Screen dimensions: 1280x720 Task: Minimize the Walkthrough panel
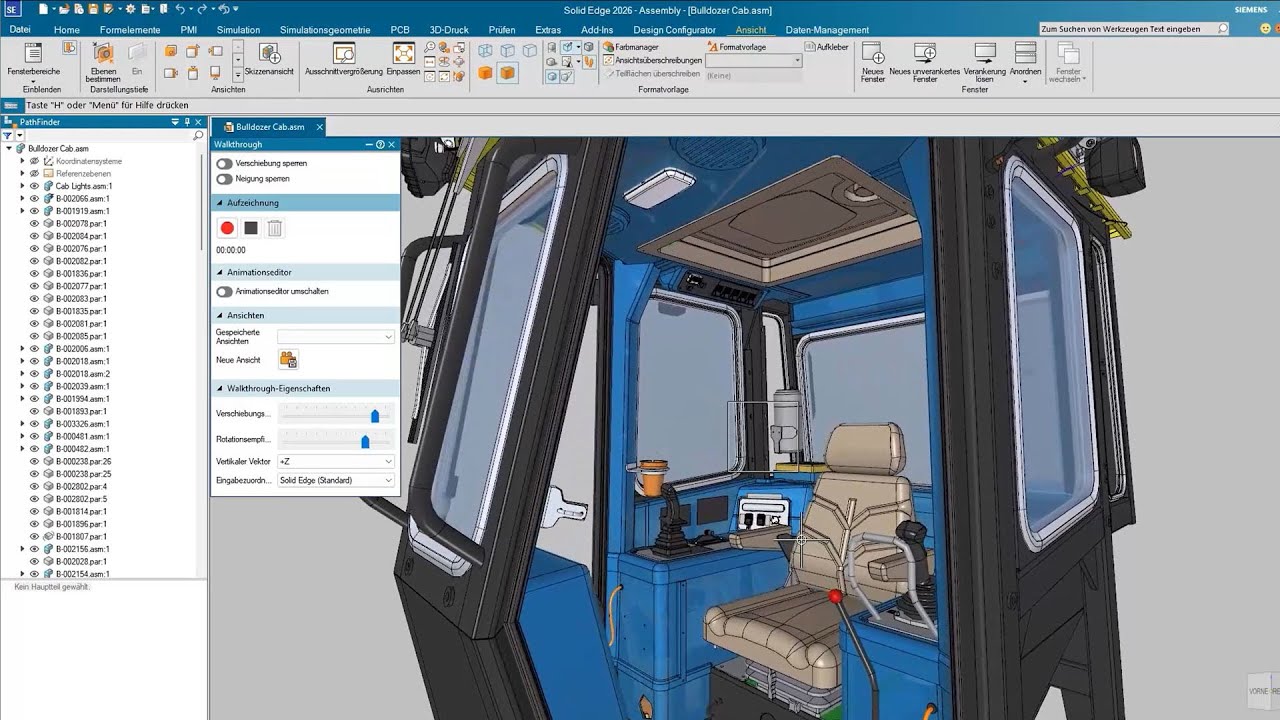369,144
